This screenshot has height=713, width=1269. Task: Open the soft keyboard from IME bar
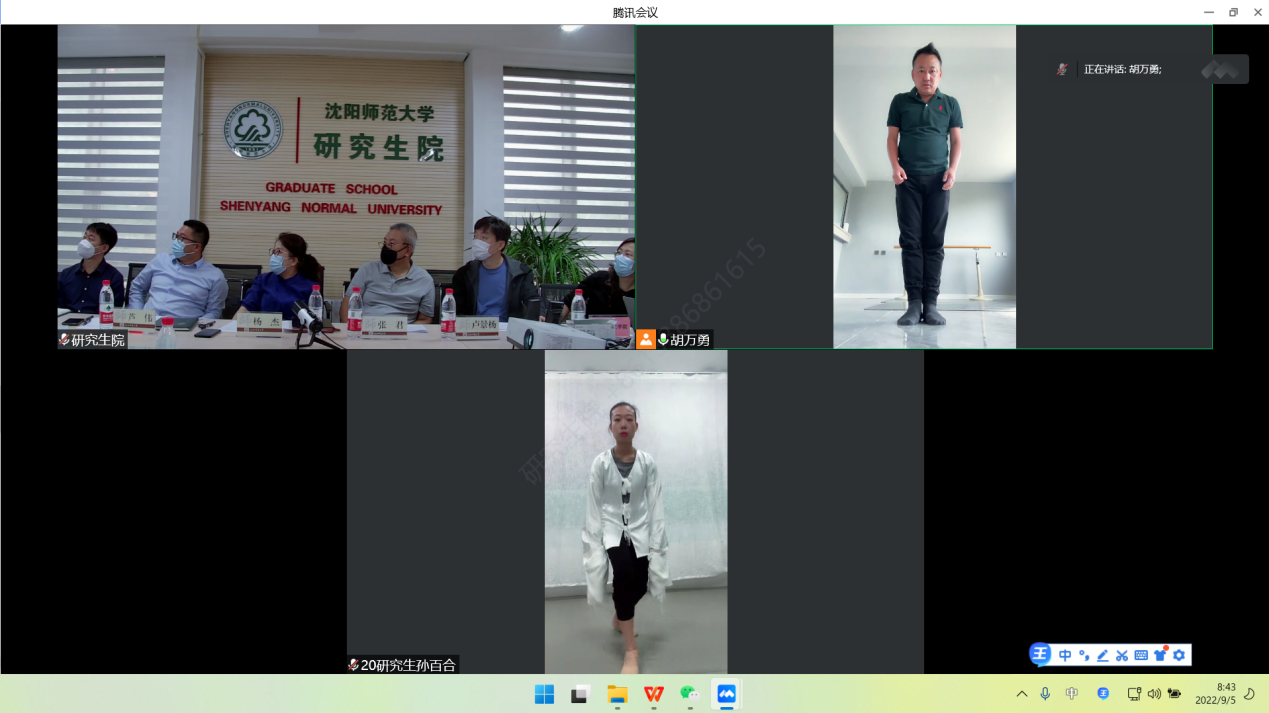coord(1141,655)
